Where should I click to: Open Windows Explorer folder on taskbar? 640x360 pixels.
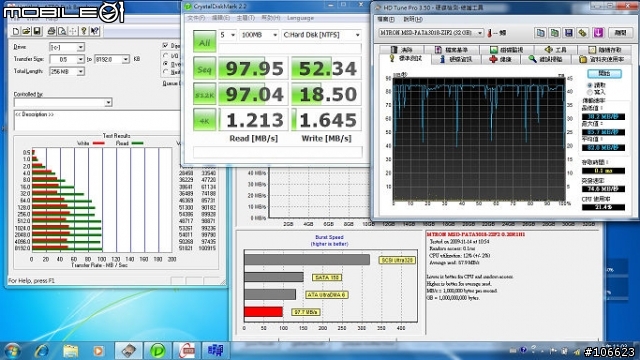pos(70,351)
